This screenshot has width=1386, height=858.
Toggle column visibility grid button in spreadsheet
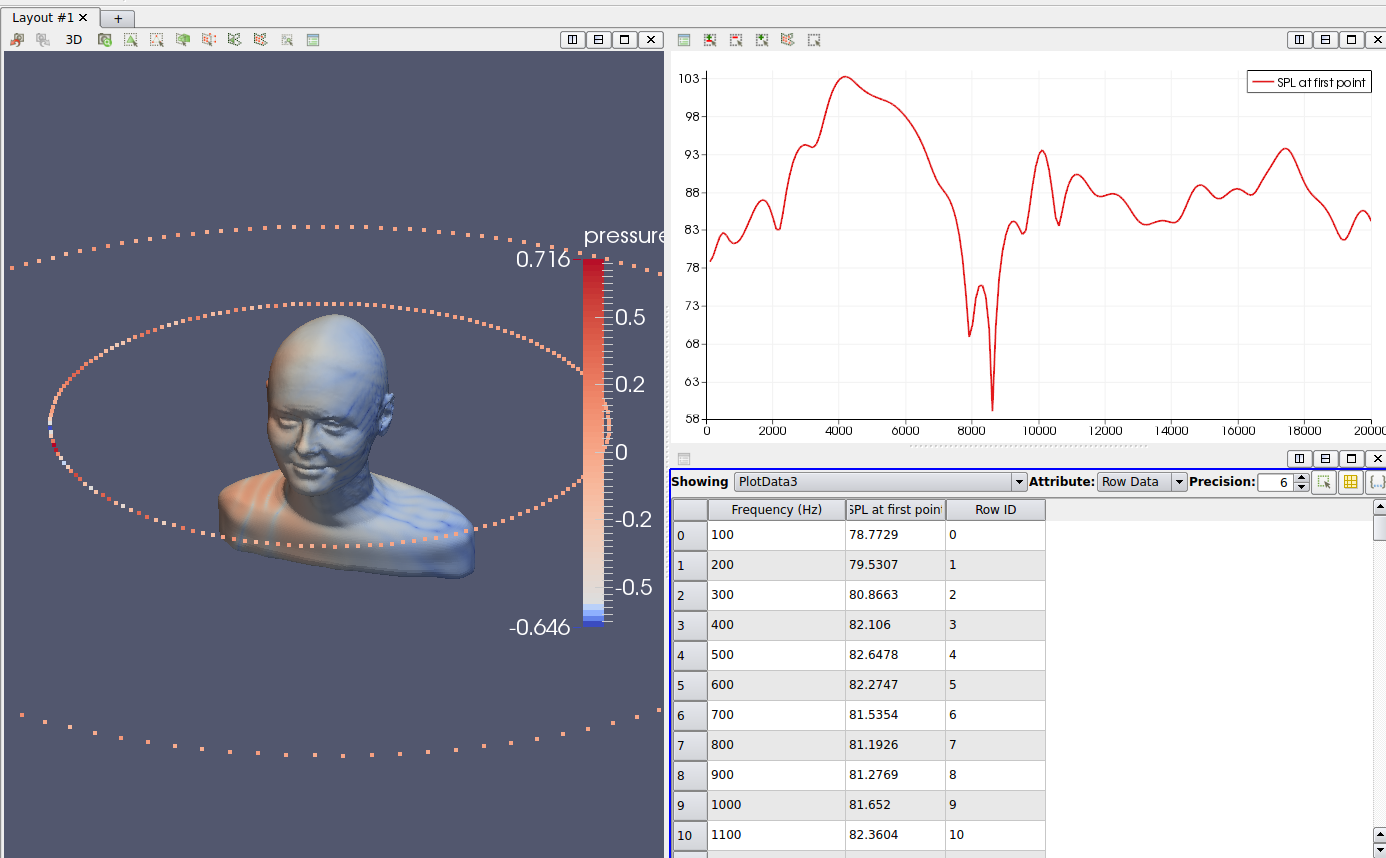tap(1350, 482)
